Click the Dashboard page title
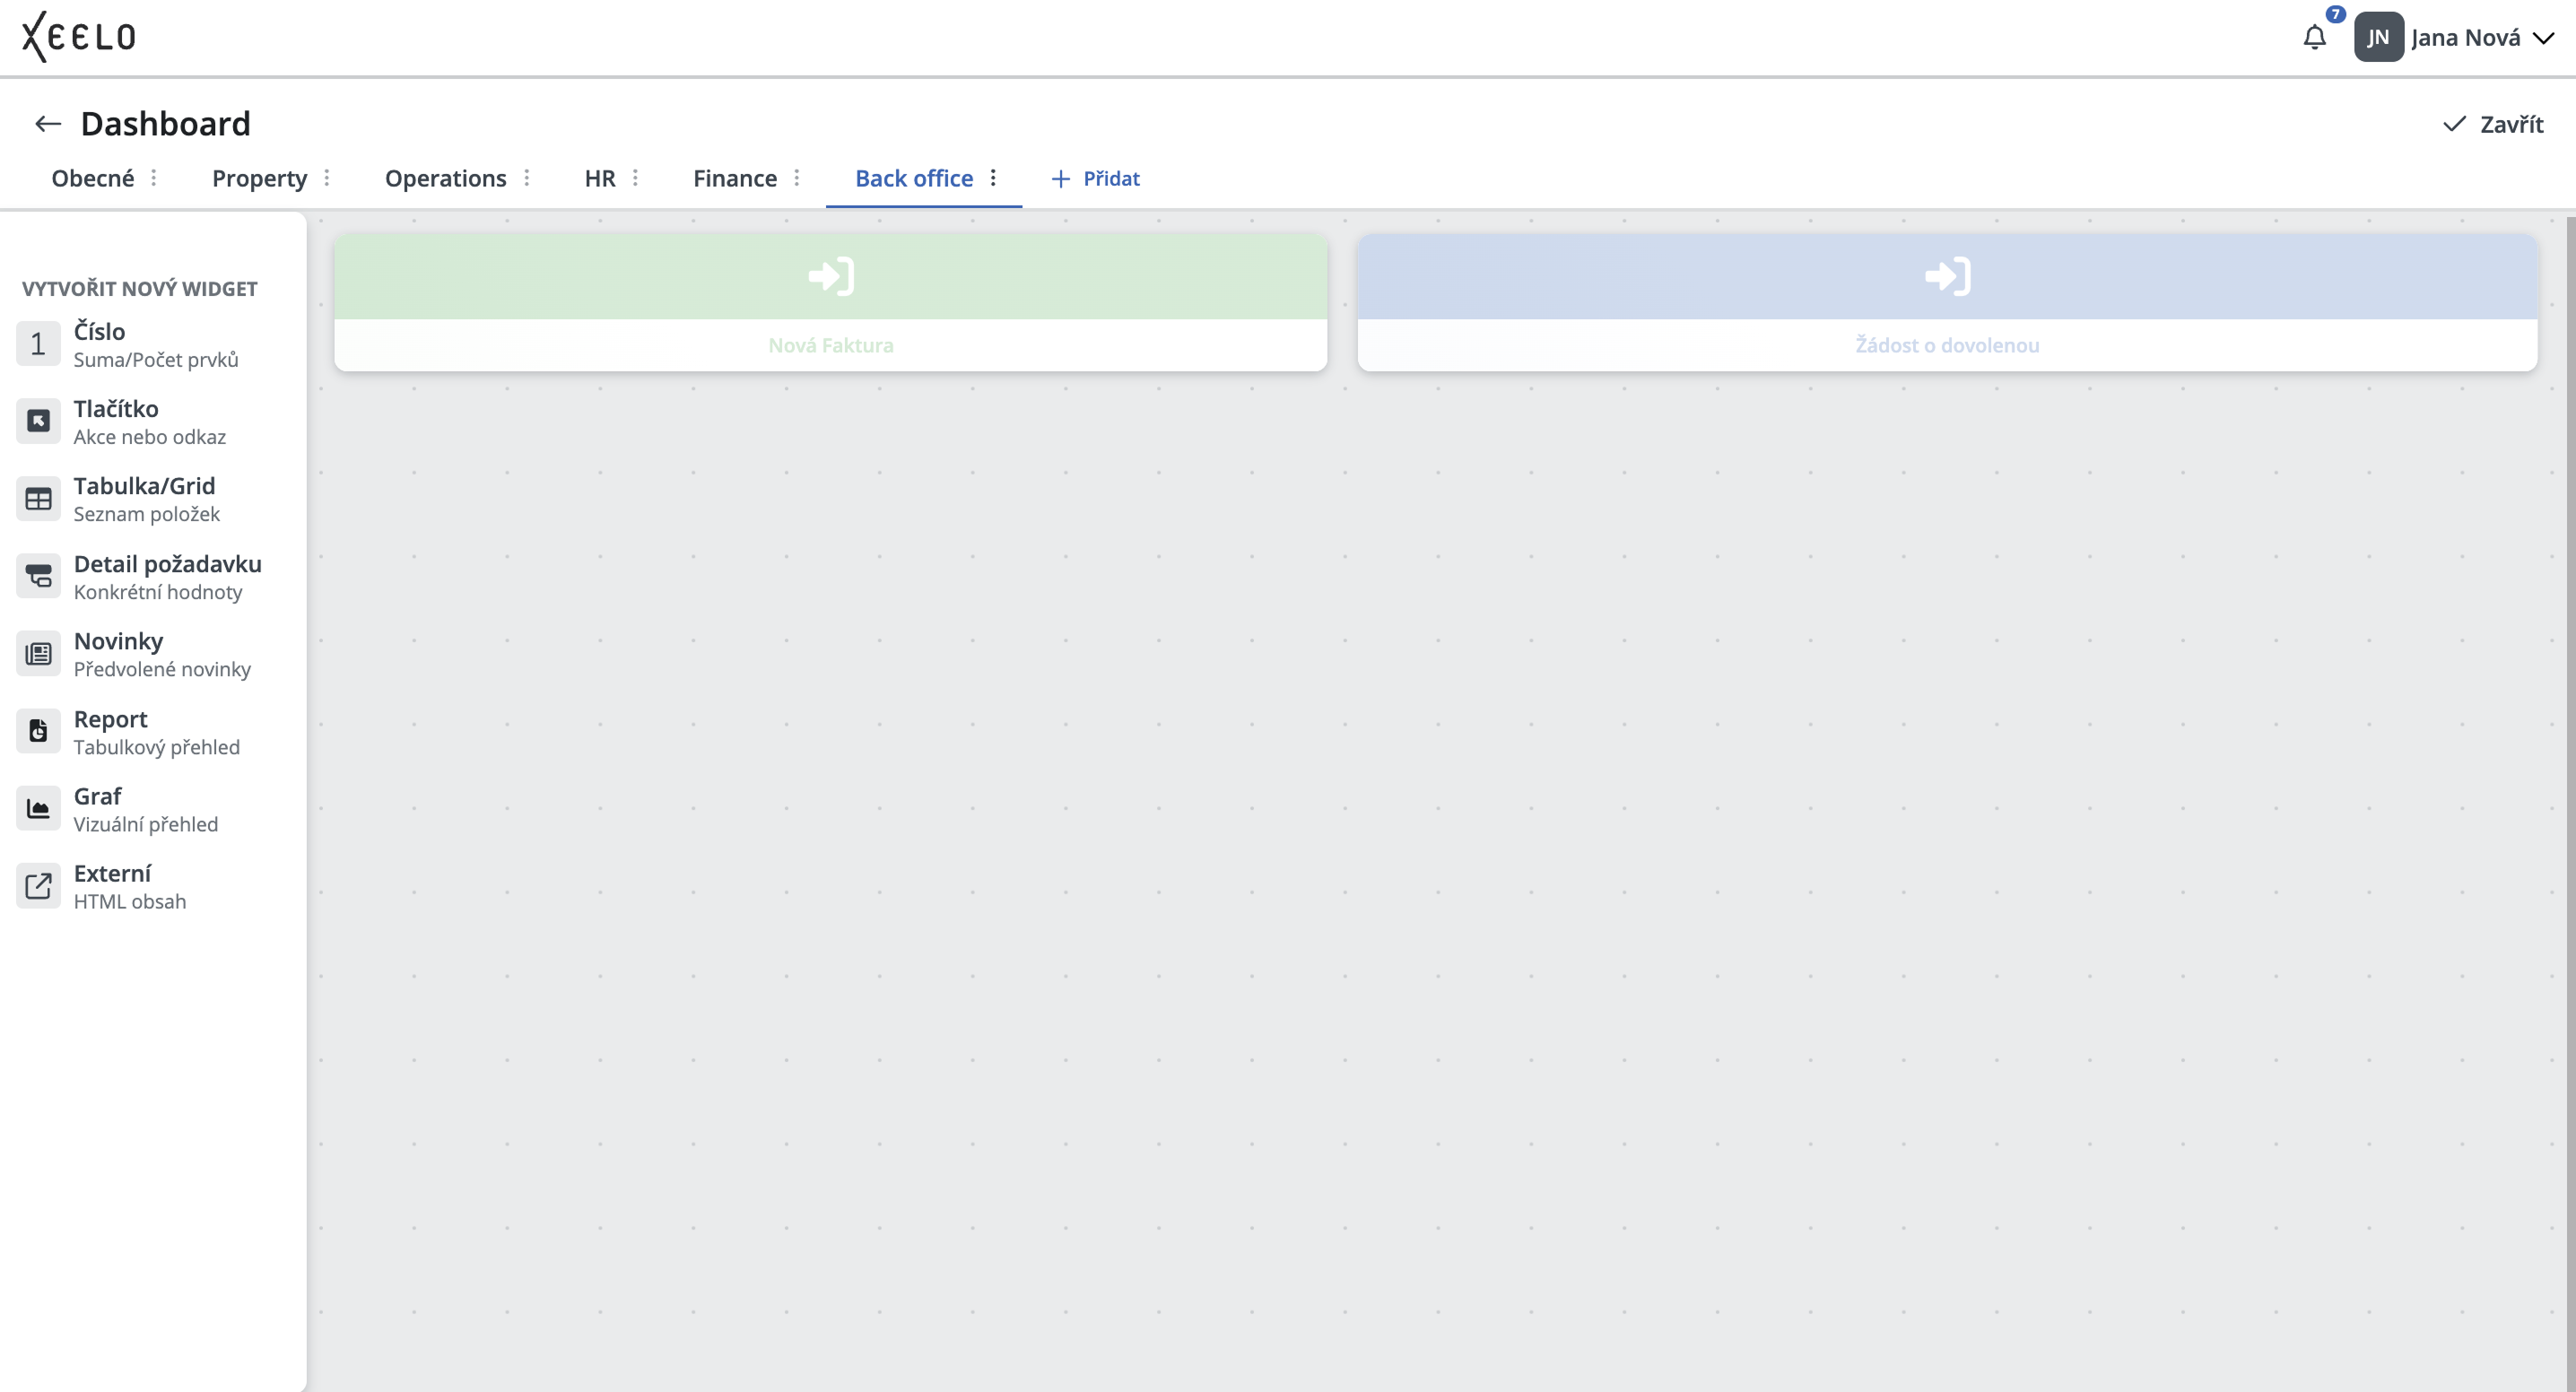This screenshot has width=2576, height=1392. [165, 124]
